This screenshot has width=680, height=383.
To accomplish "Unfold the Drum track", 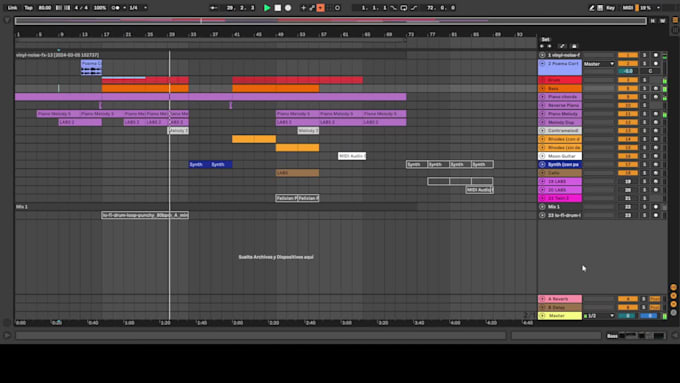I will click(x=542, y=80).
